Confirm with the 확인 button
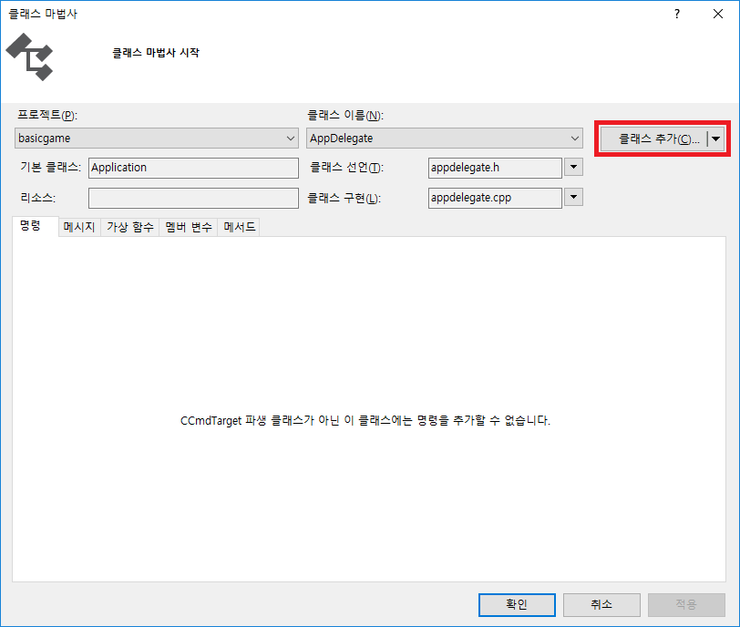Screen dimensions: 740x627 tap(516, 605)
